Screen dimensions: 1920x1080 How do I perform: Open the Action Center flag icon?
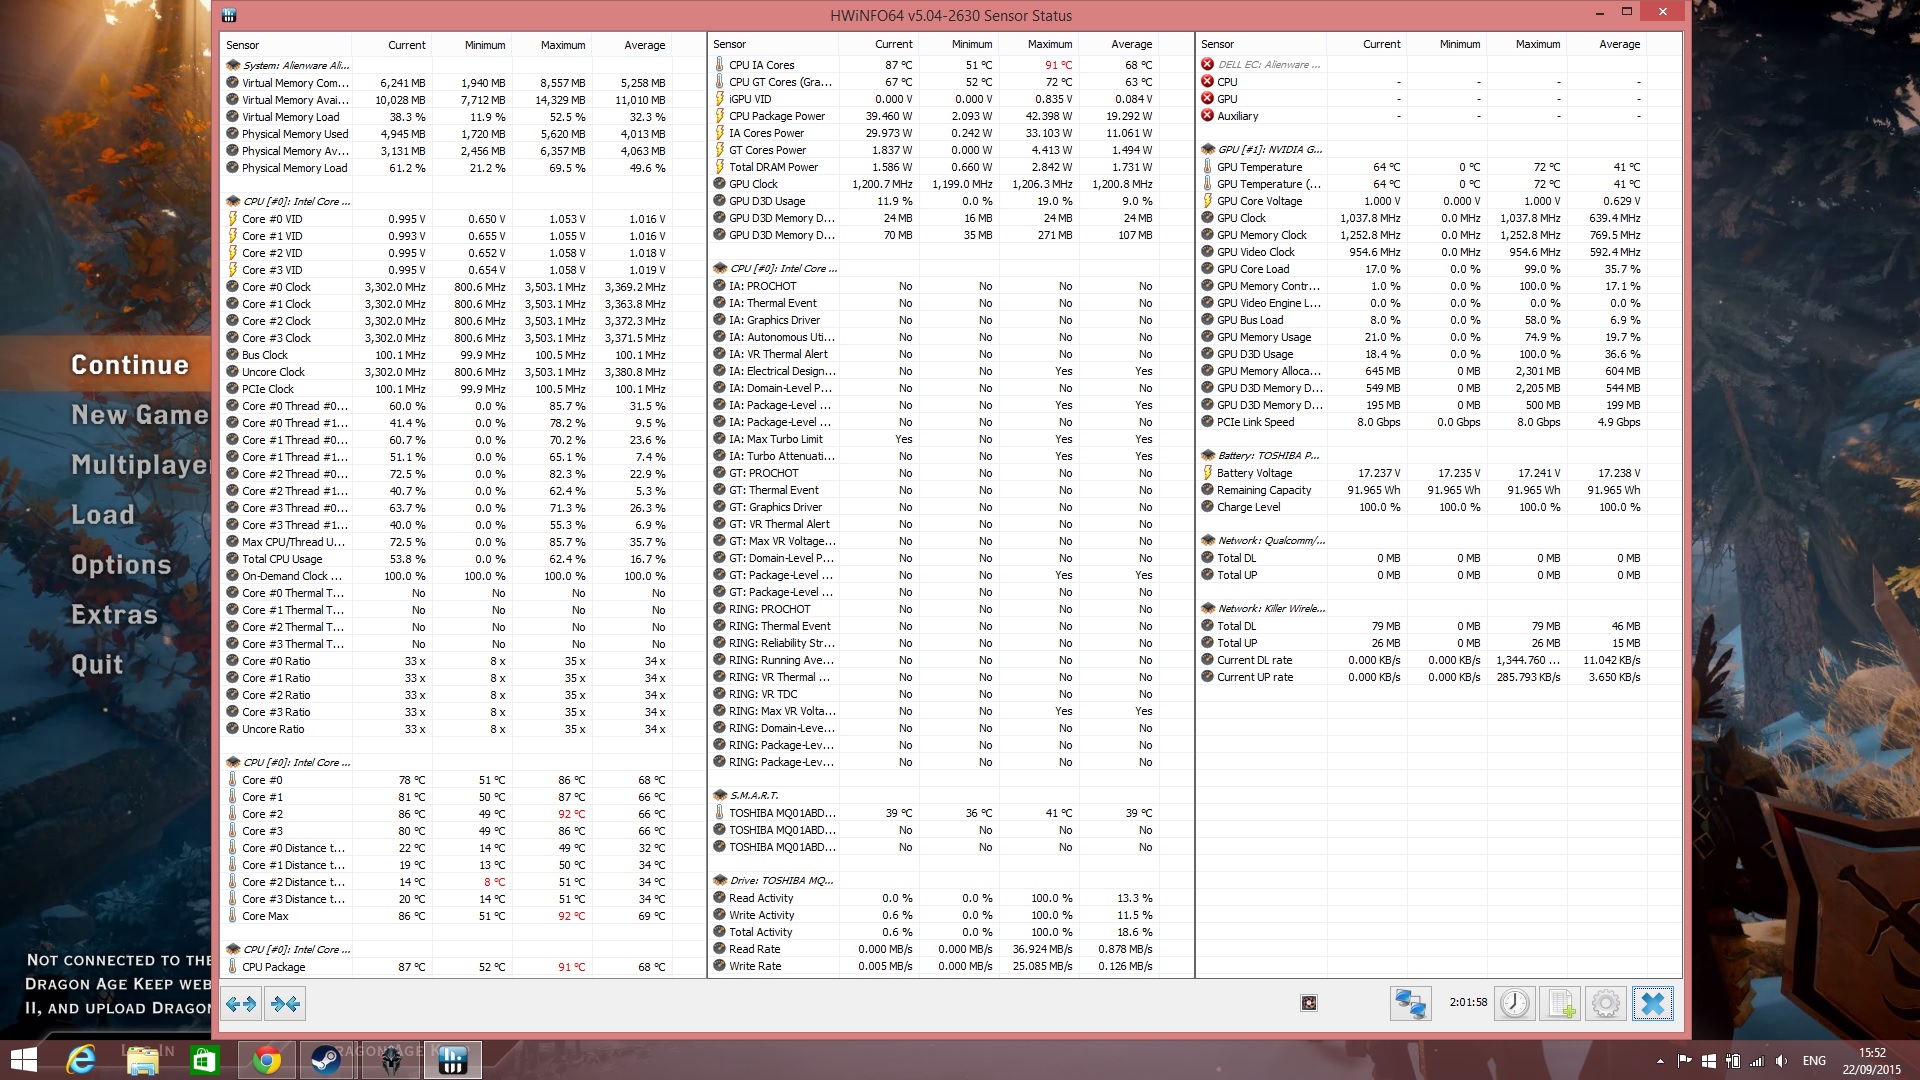[1685, 1061]
